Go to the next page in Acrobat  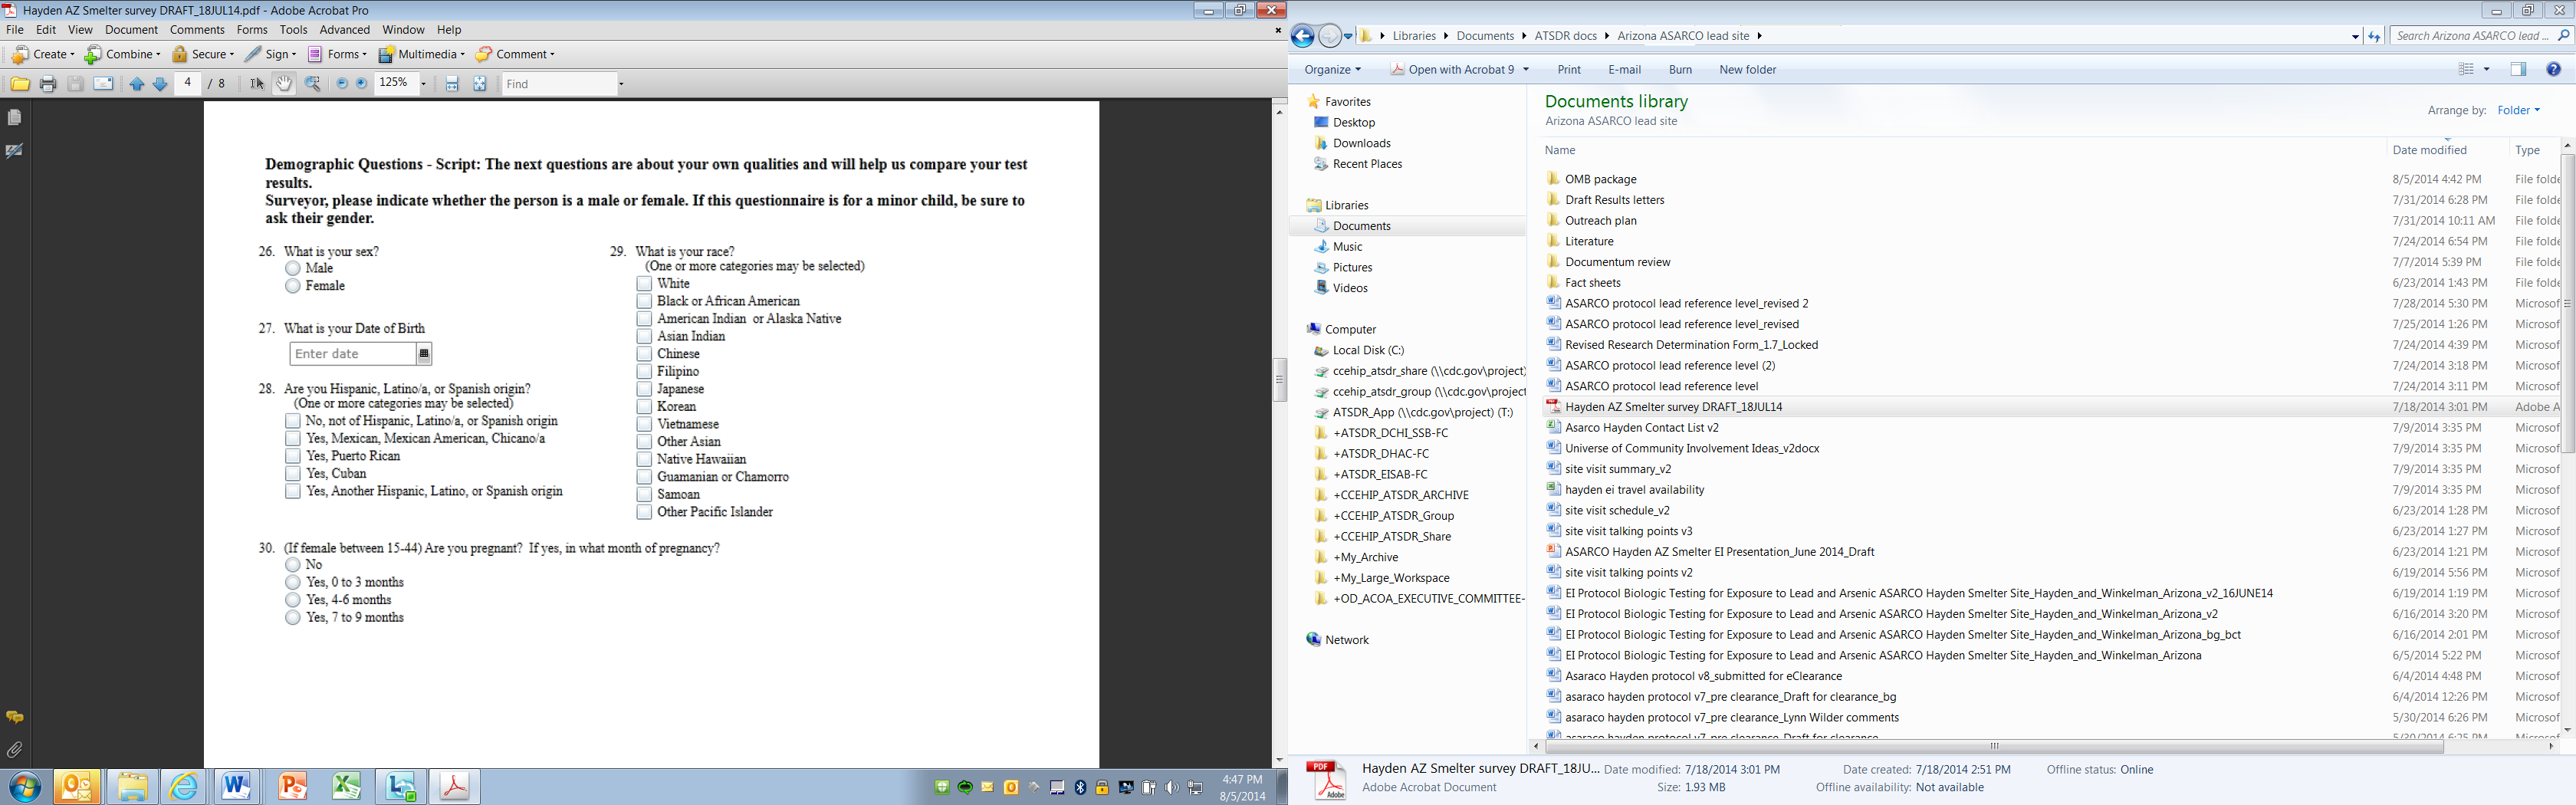160,84
